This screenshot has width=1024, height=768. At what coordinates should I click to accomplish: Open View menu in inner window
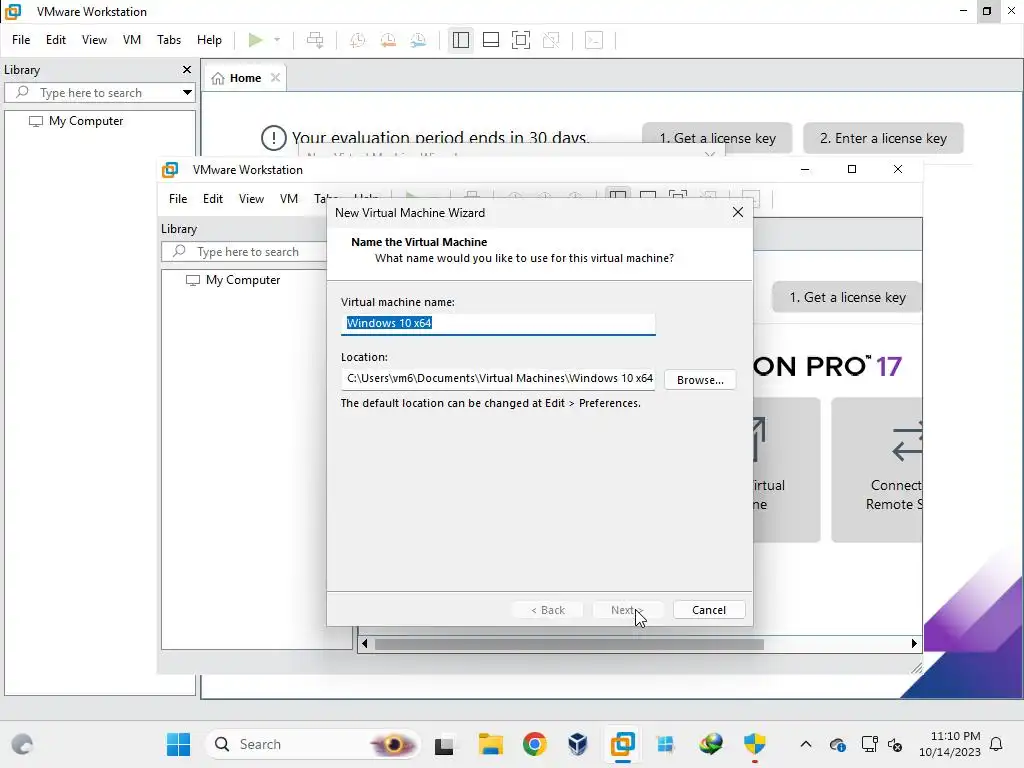click(x=251, y=199)
